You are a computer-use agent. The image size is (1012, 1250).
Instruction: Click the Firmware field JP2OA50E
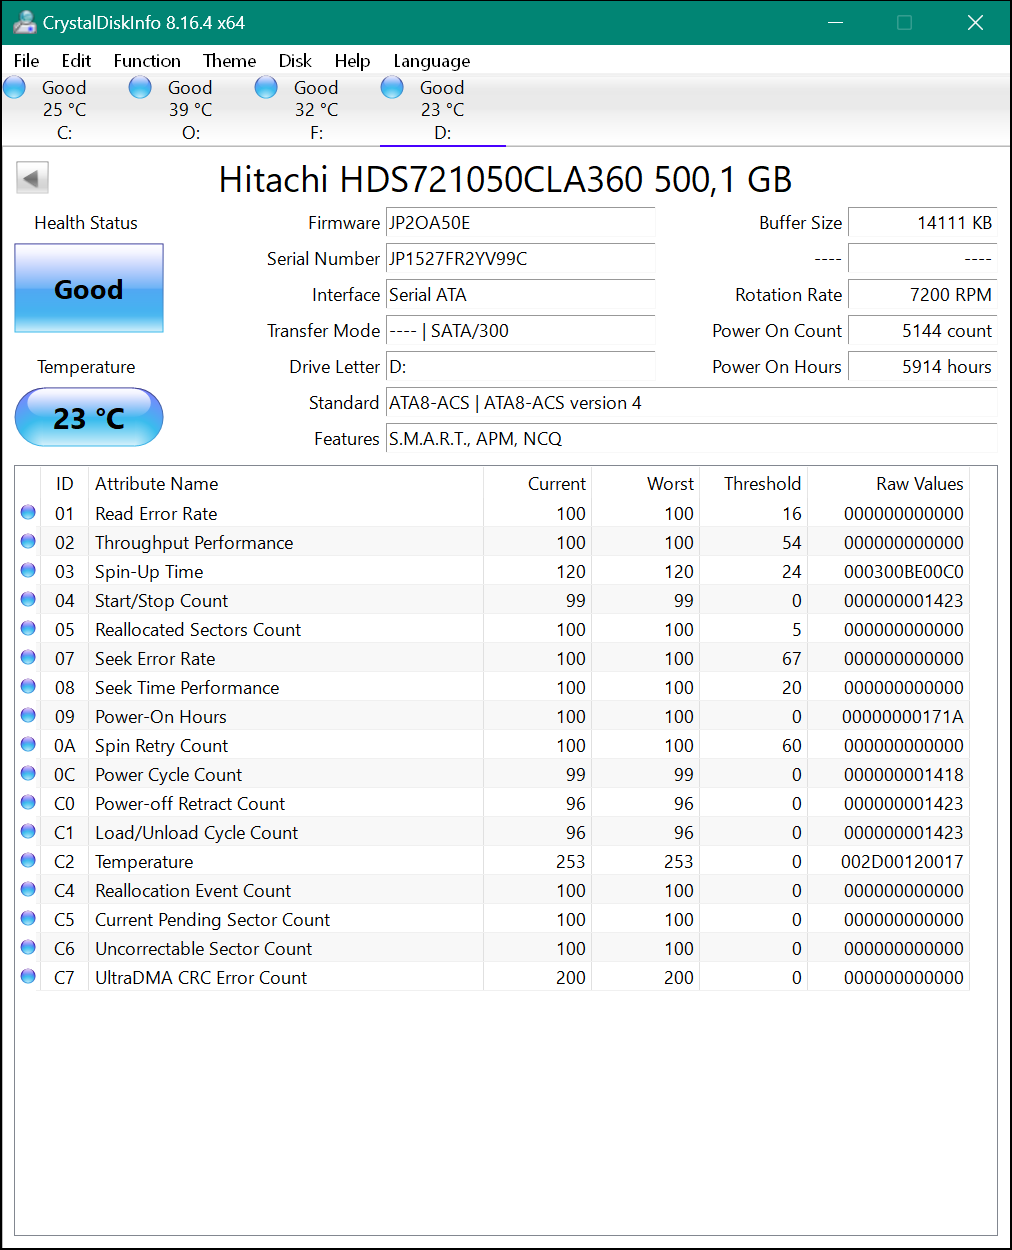coord(521,223)
